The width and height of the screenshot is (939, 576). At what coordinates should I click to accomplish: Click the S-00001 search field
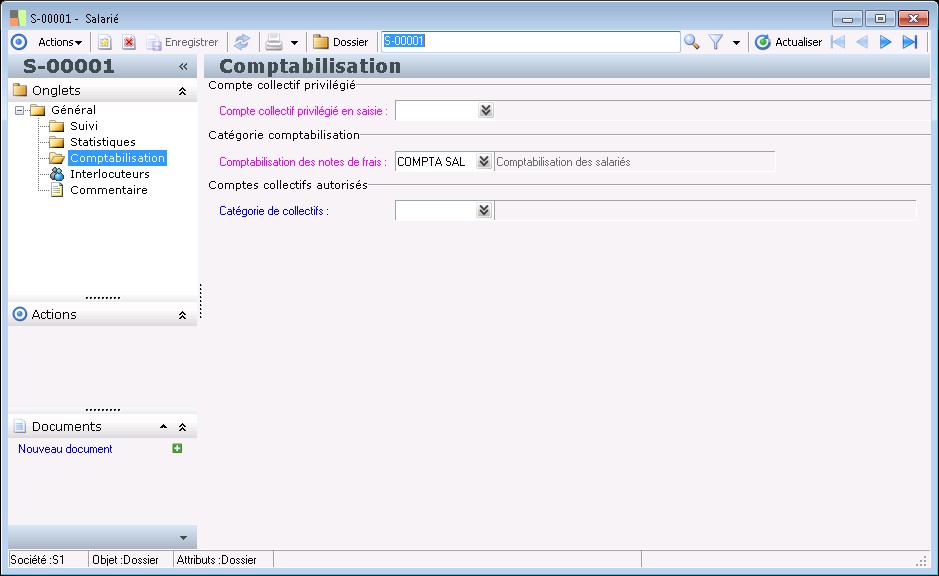pos(531,41)
